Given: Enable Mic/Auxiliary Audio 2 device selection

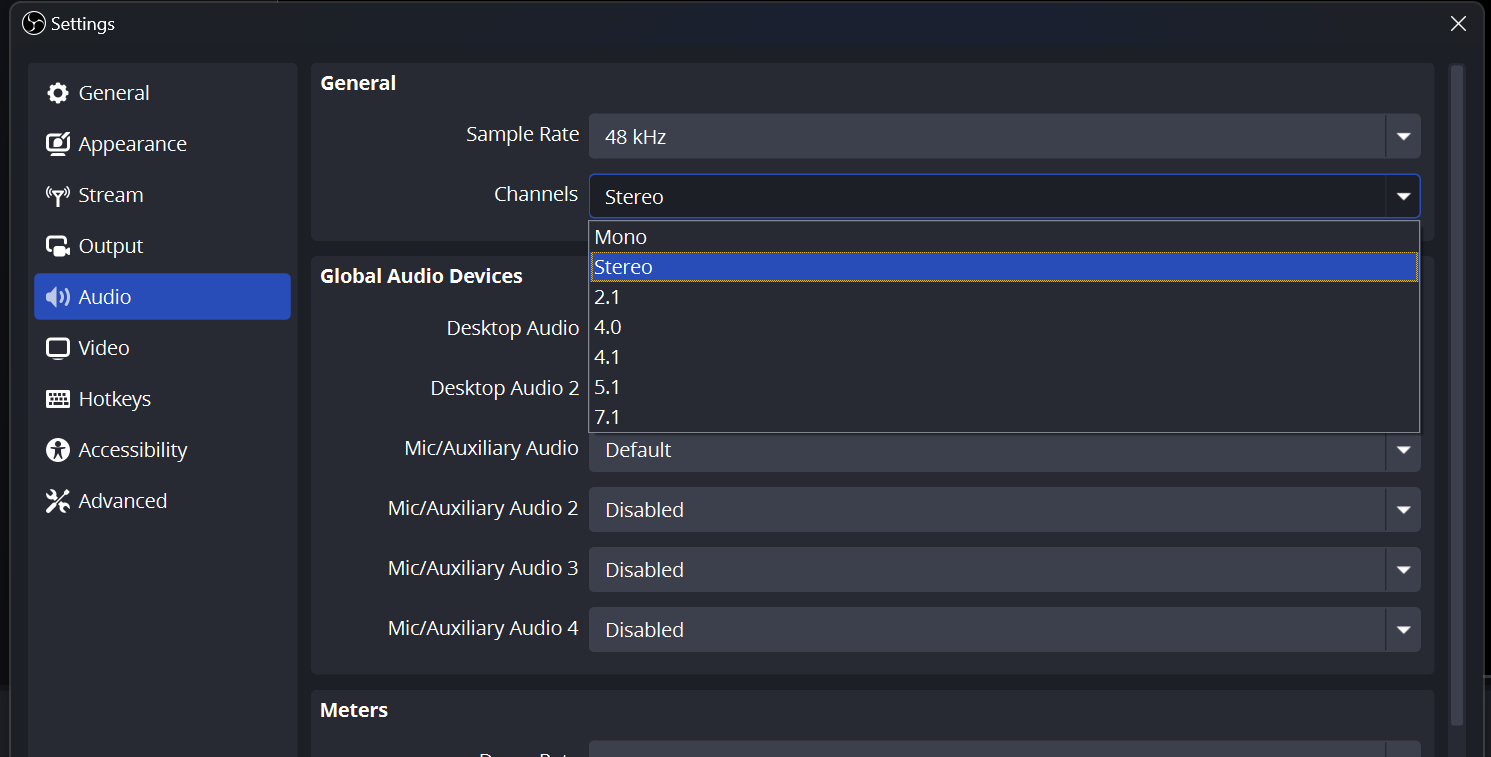Looking at the screenshot, I should pos(1403,509).
